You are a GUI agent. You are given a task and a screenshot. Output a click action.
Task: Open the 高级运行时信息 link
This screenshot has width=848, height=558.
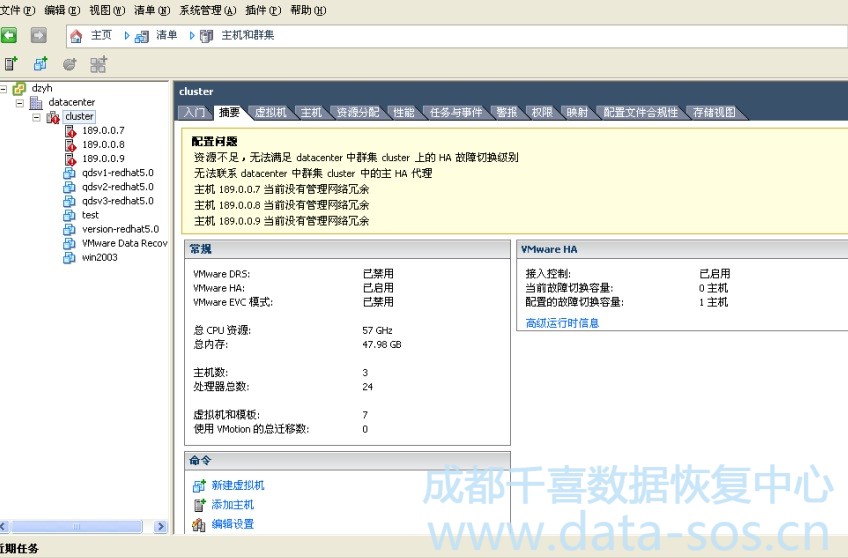tap(562, 323)
